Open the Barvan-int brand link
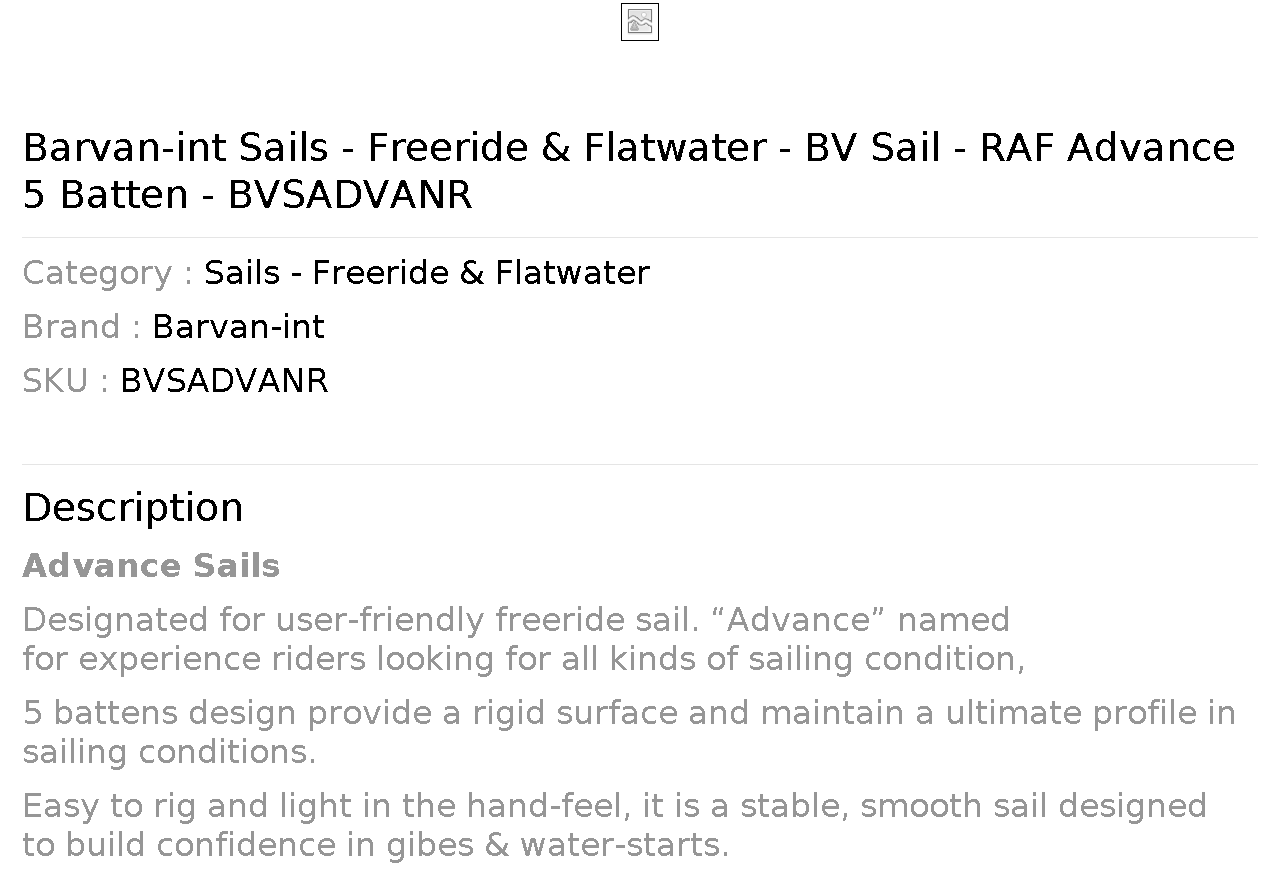 pos(238,327)
